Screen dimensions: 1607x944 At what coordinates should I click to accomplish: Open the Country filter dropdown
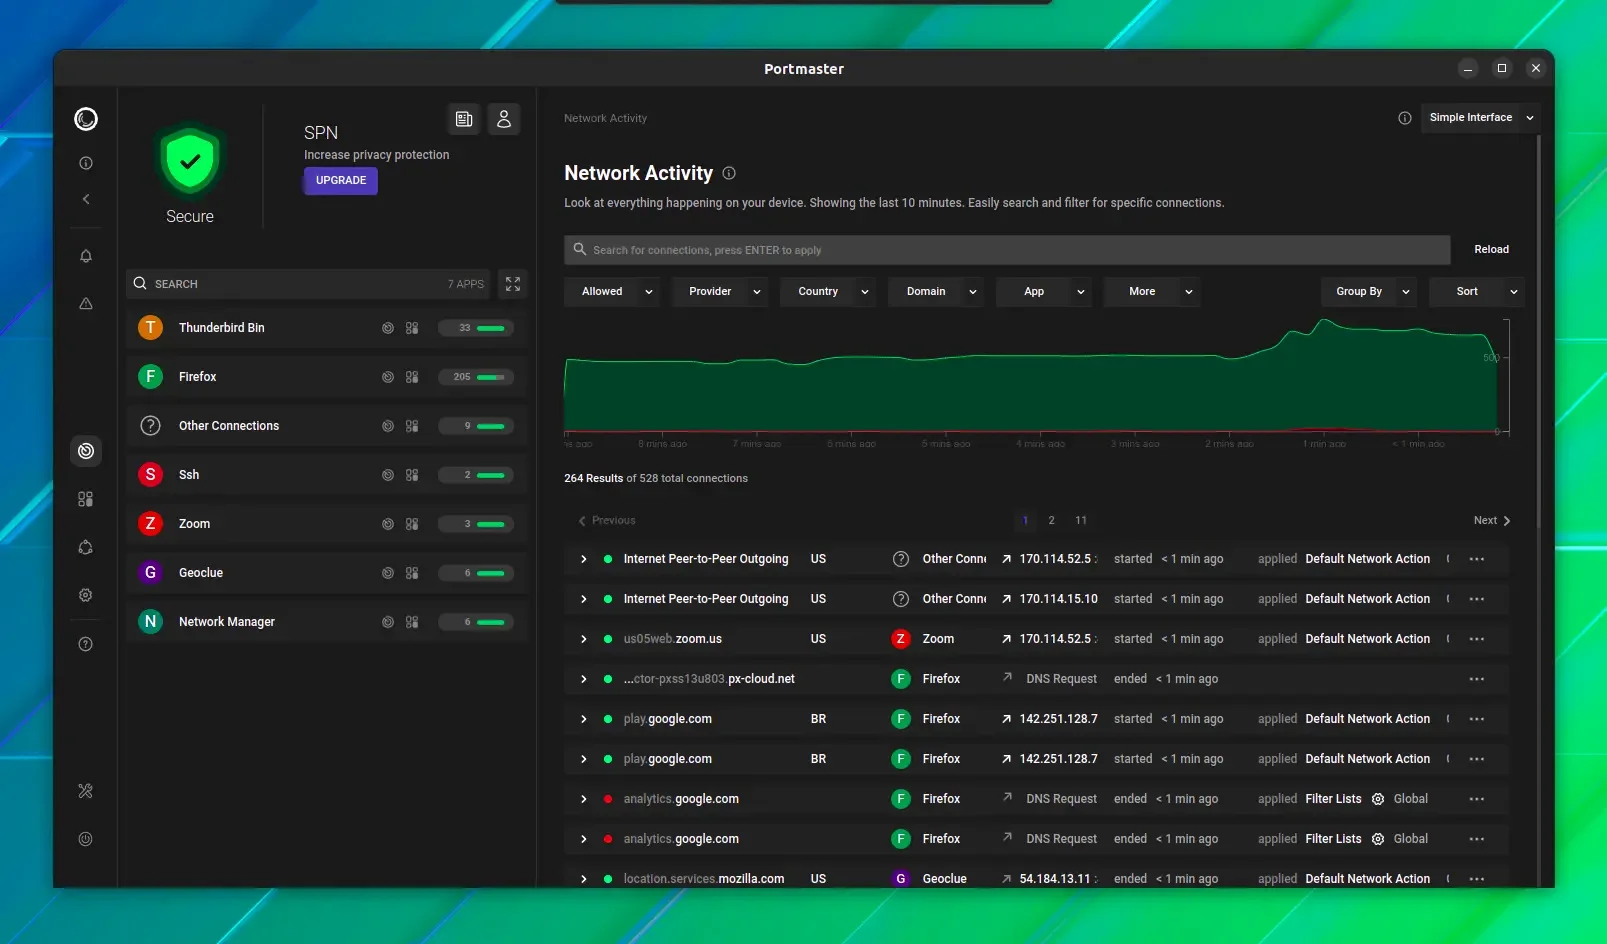[828, 292]
